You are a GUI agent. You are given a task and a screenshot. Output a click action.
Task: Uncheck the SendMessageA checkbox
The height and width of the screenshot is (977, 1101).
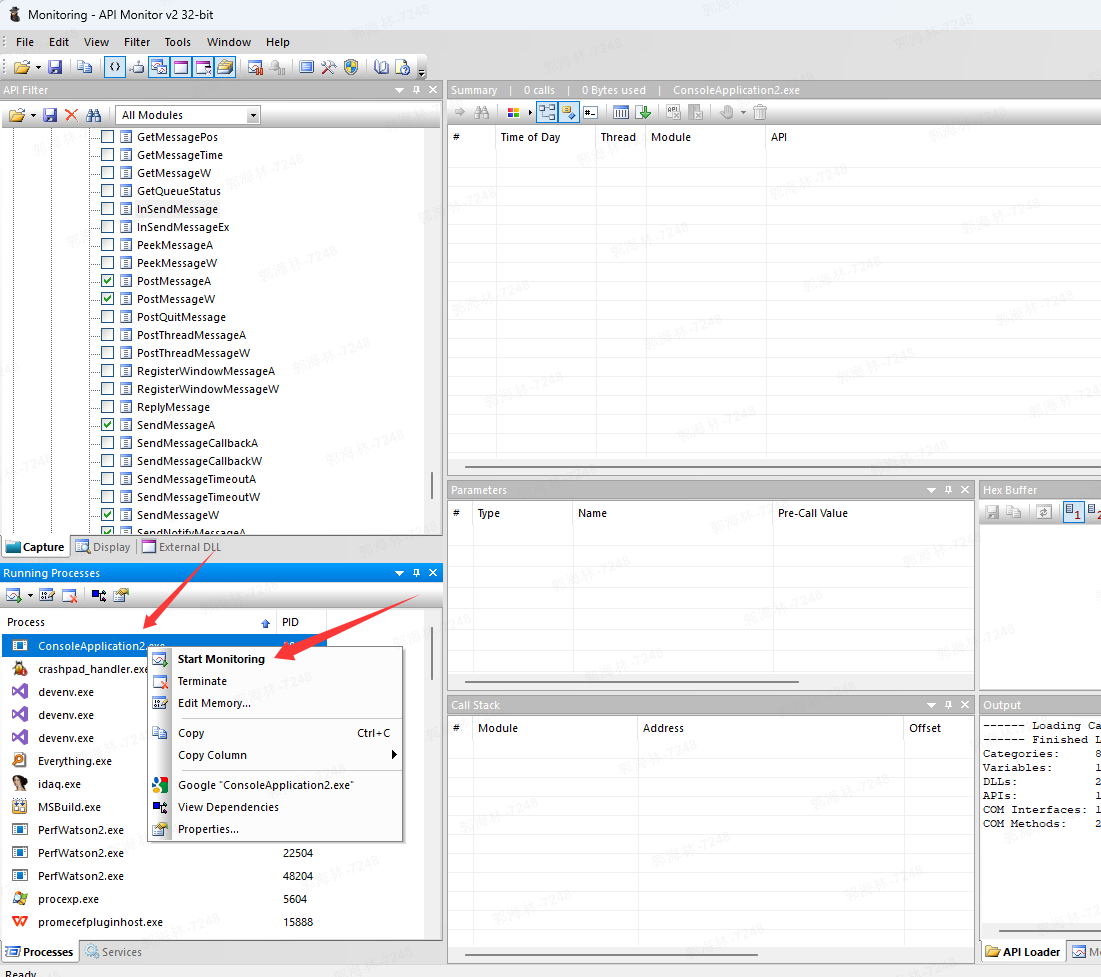[x=107, y=424]
